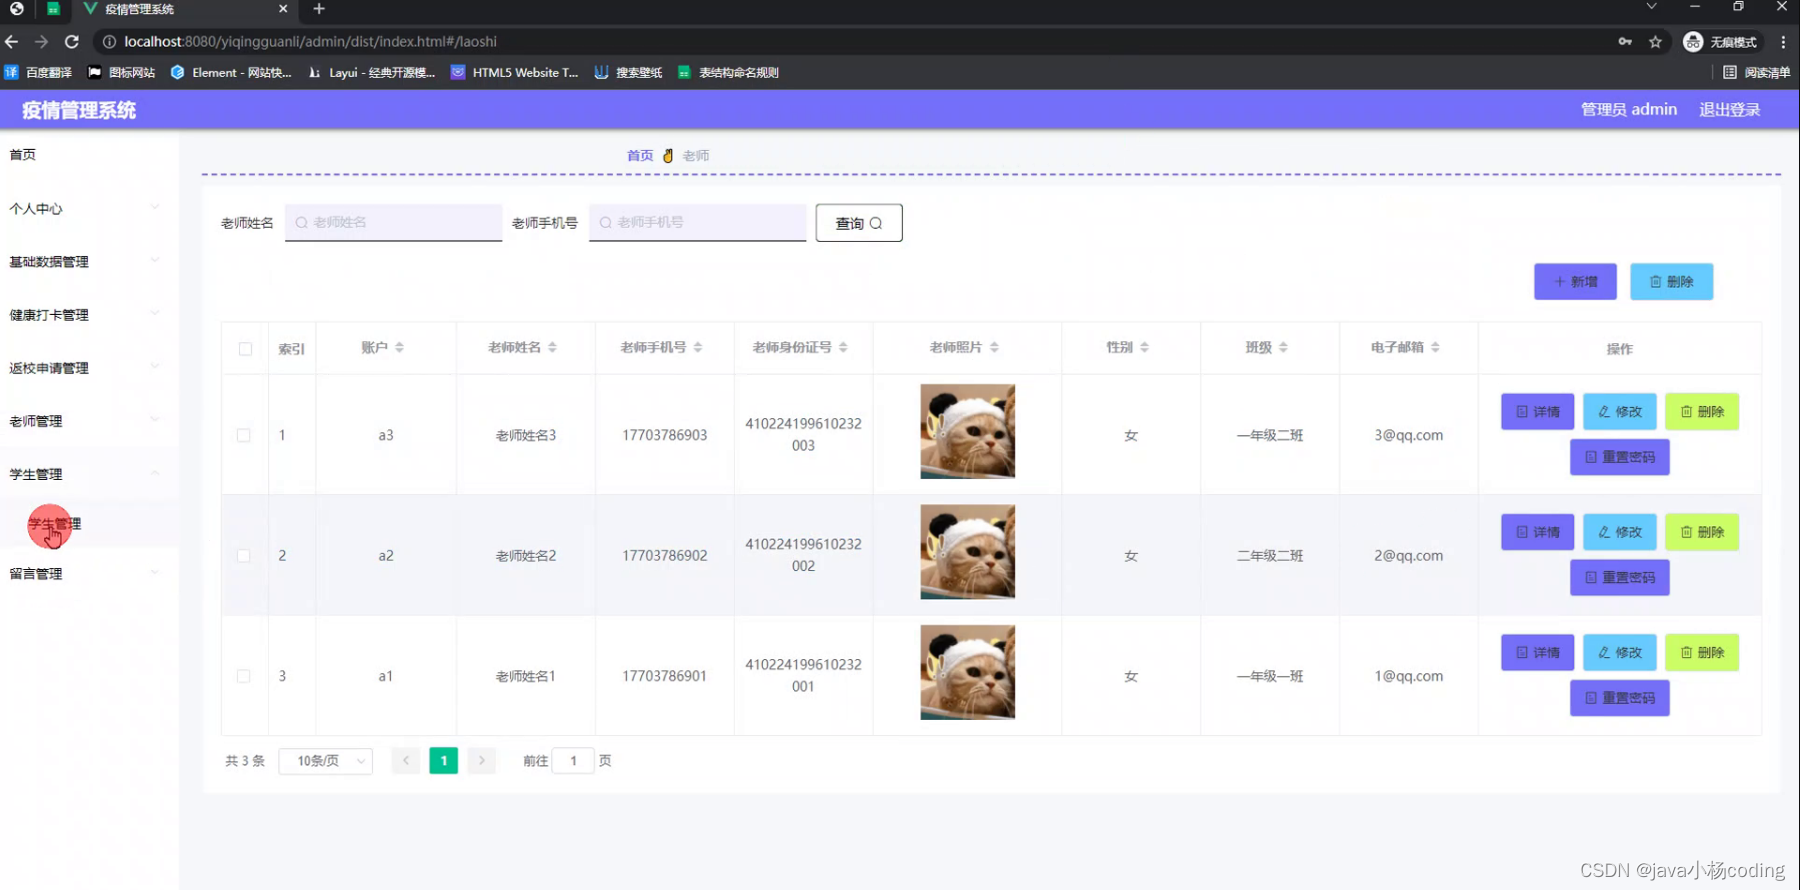Image resolution: width=1800 pixels, height=890 pixels.
Task: Click 修改 for row a2
Action: click(1620, 532)
